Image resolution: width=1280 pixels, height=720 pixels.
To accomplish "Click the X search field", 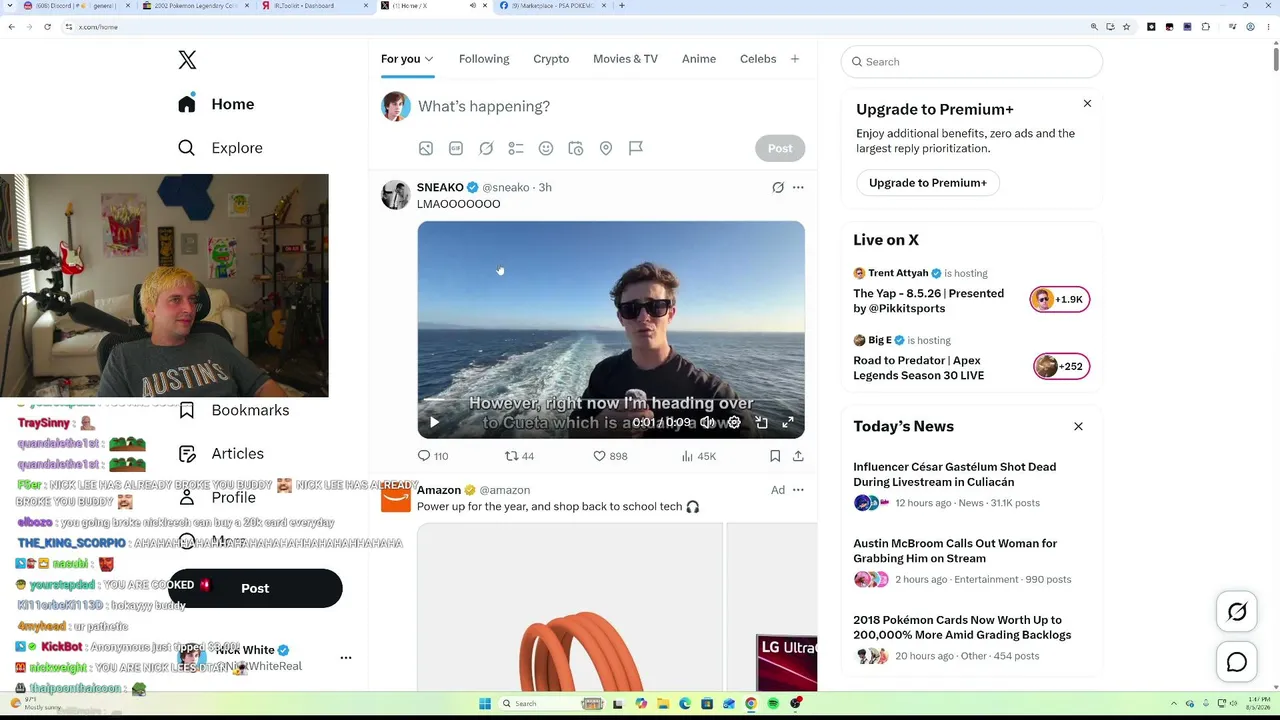I will click(x=972, y=62).
